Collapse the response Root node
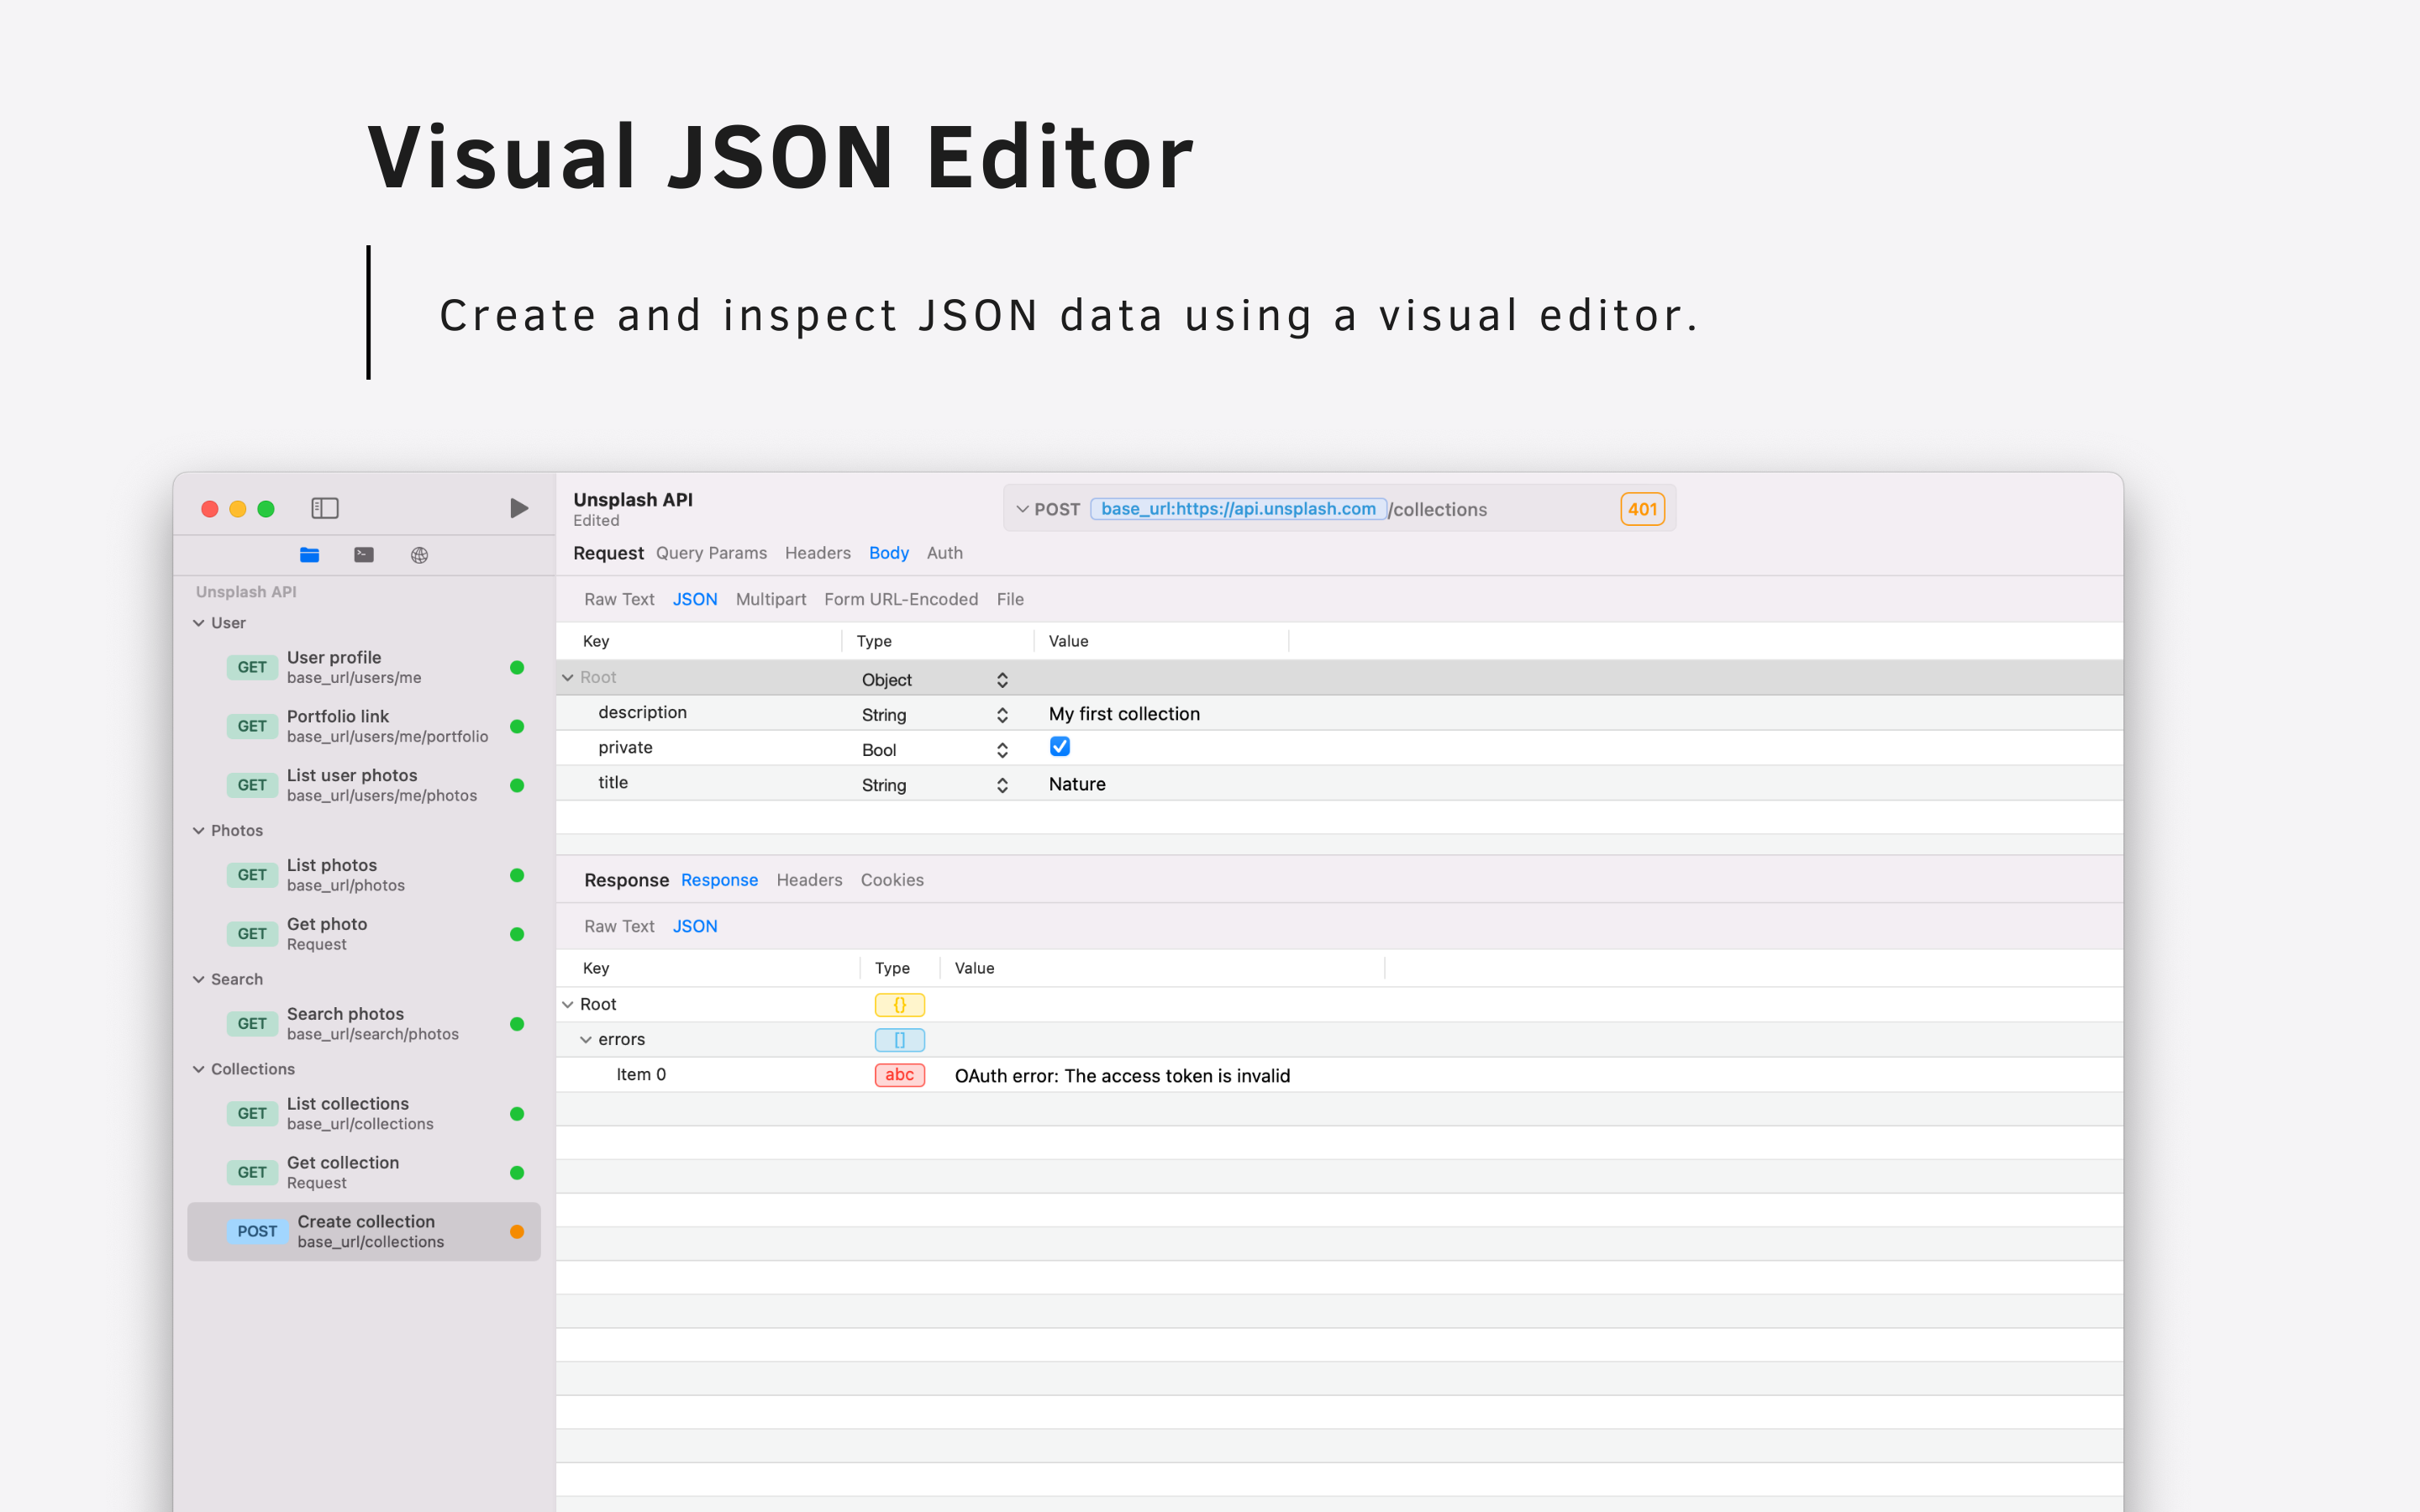Screen dimensions: 2420x1512 click(x=568, y=1004)
